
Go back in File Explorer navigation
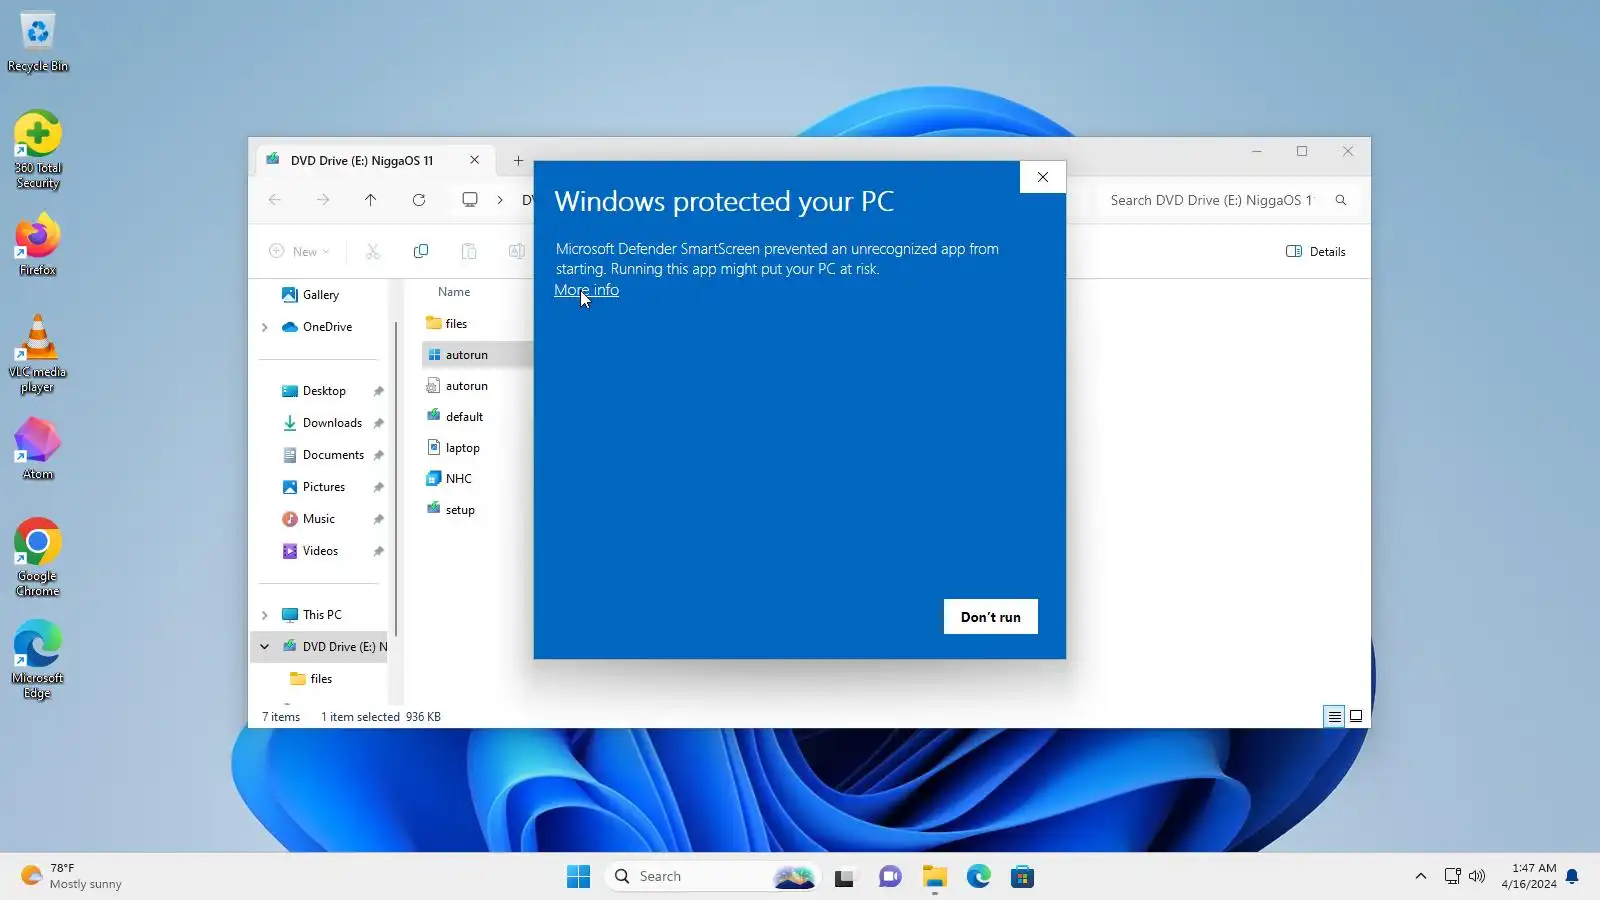click(274, 200)
